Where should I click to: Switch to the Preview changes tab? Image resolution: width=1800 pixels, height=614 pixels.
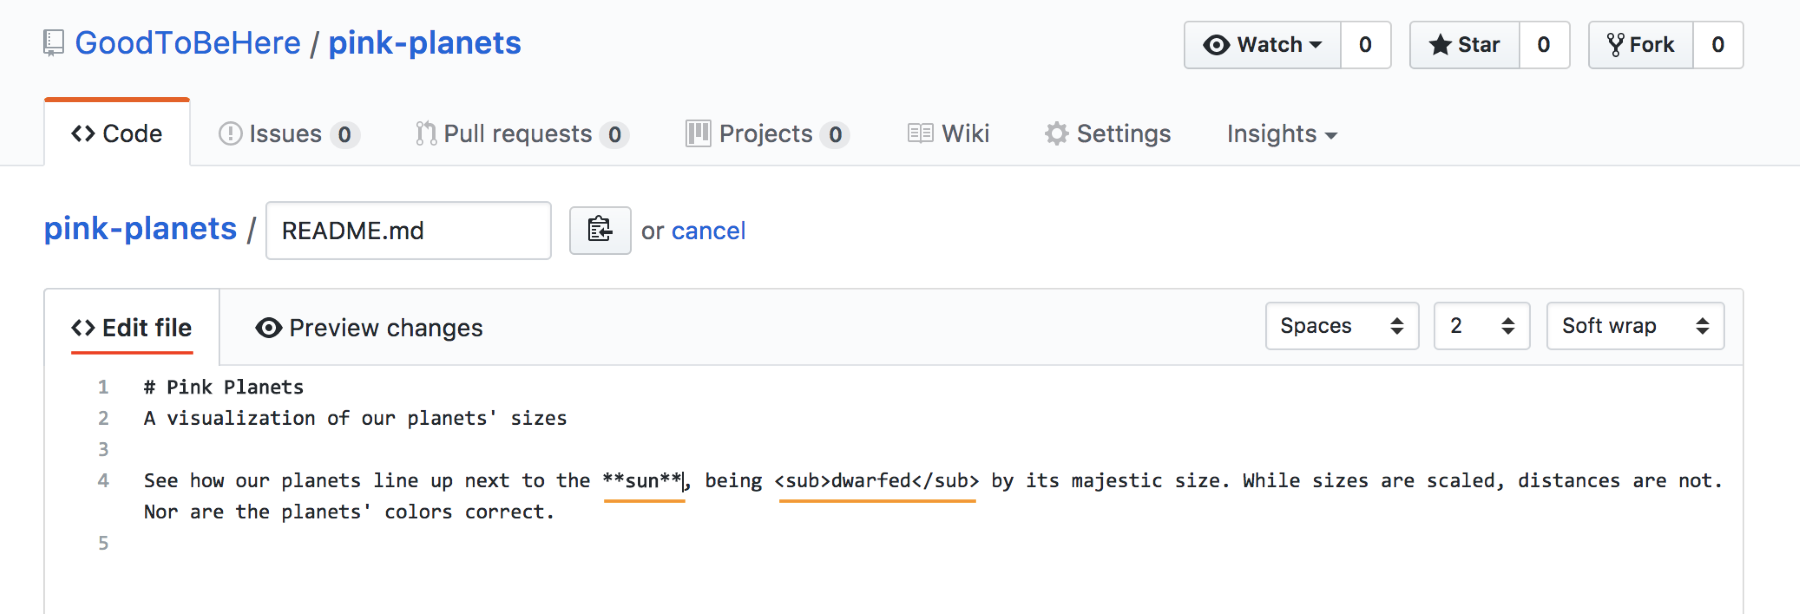click(369, 328)
